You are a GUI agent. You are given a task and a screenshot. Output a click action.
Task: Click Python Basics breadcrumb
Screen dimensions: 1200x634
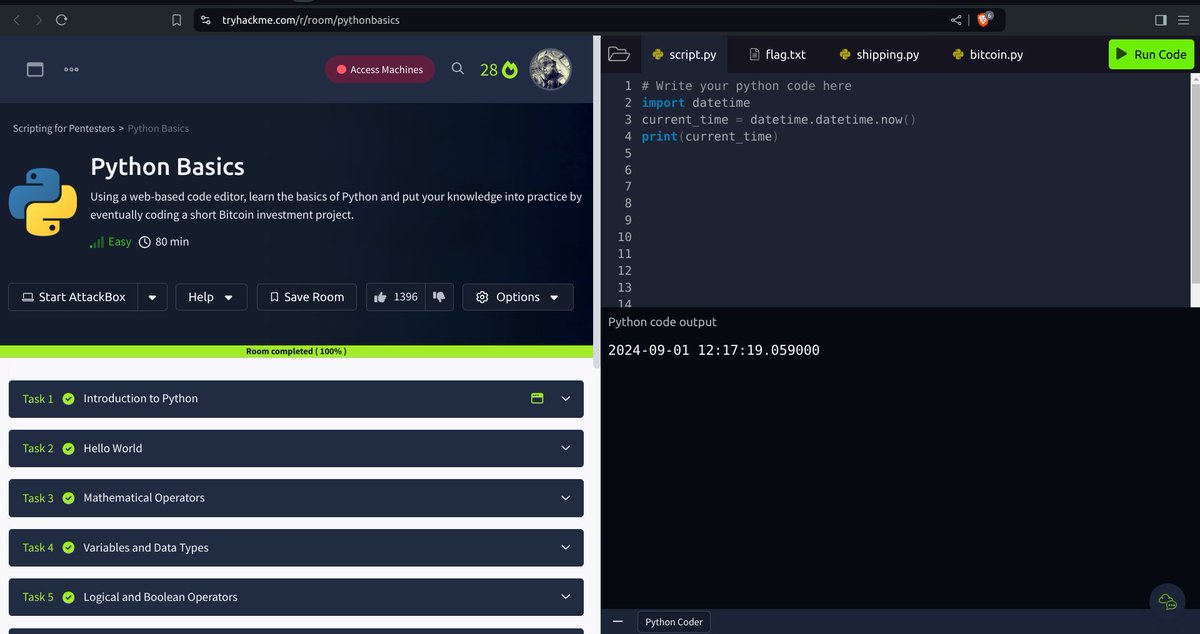(x=158, y=128)
